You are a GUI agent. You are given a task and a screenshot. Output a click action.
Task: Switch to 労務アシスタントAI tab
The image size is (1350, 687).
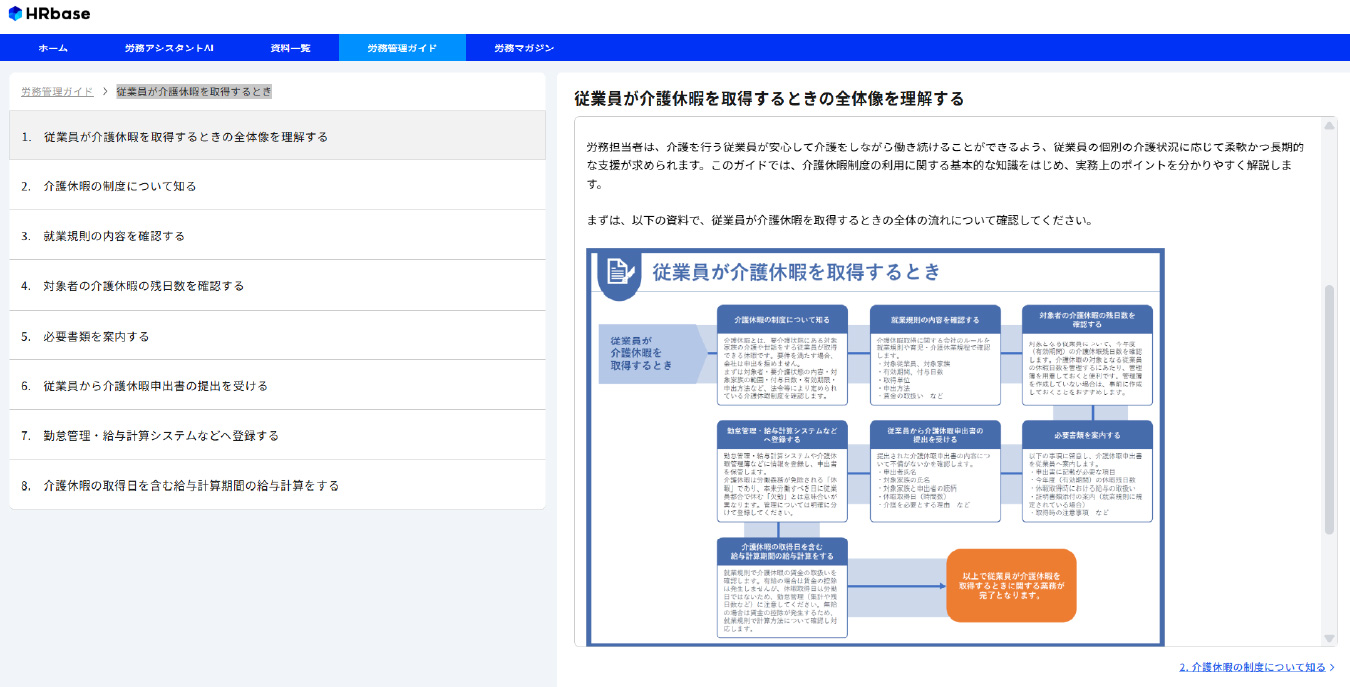pyautogui.click(x=169, y=48)
